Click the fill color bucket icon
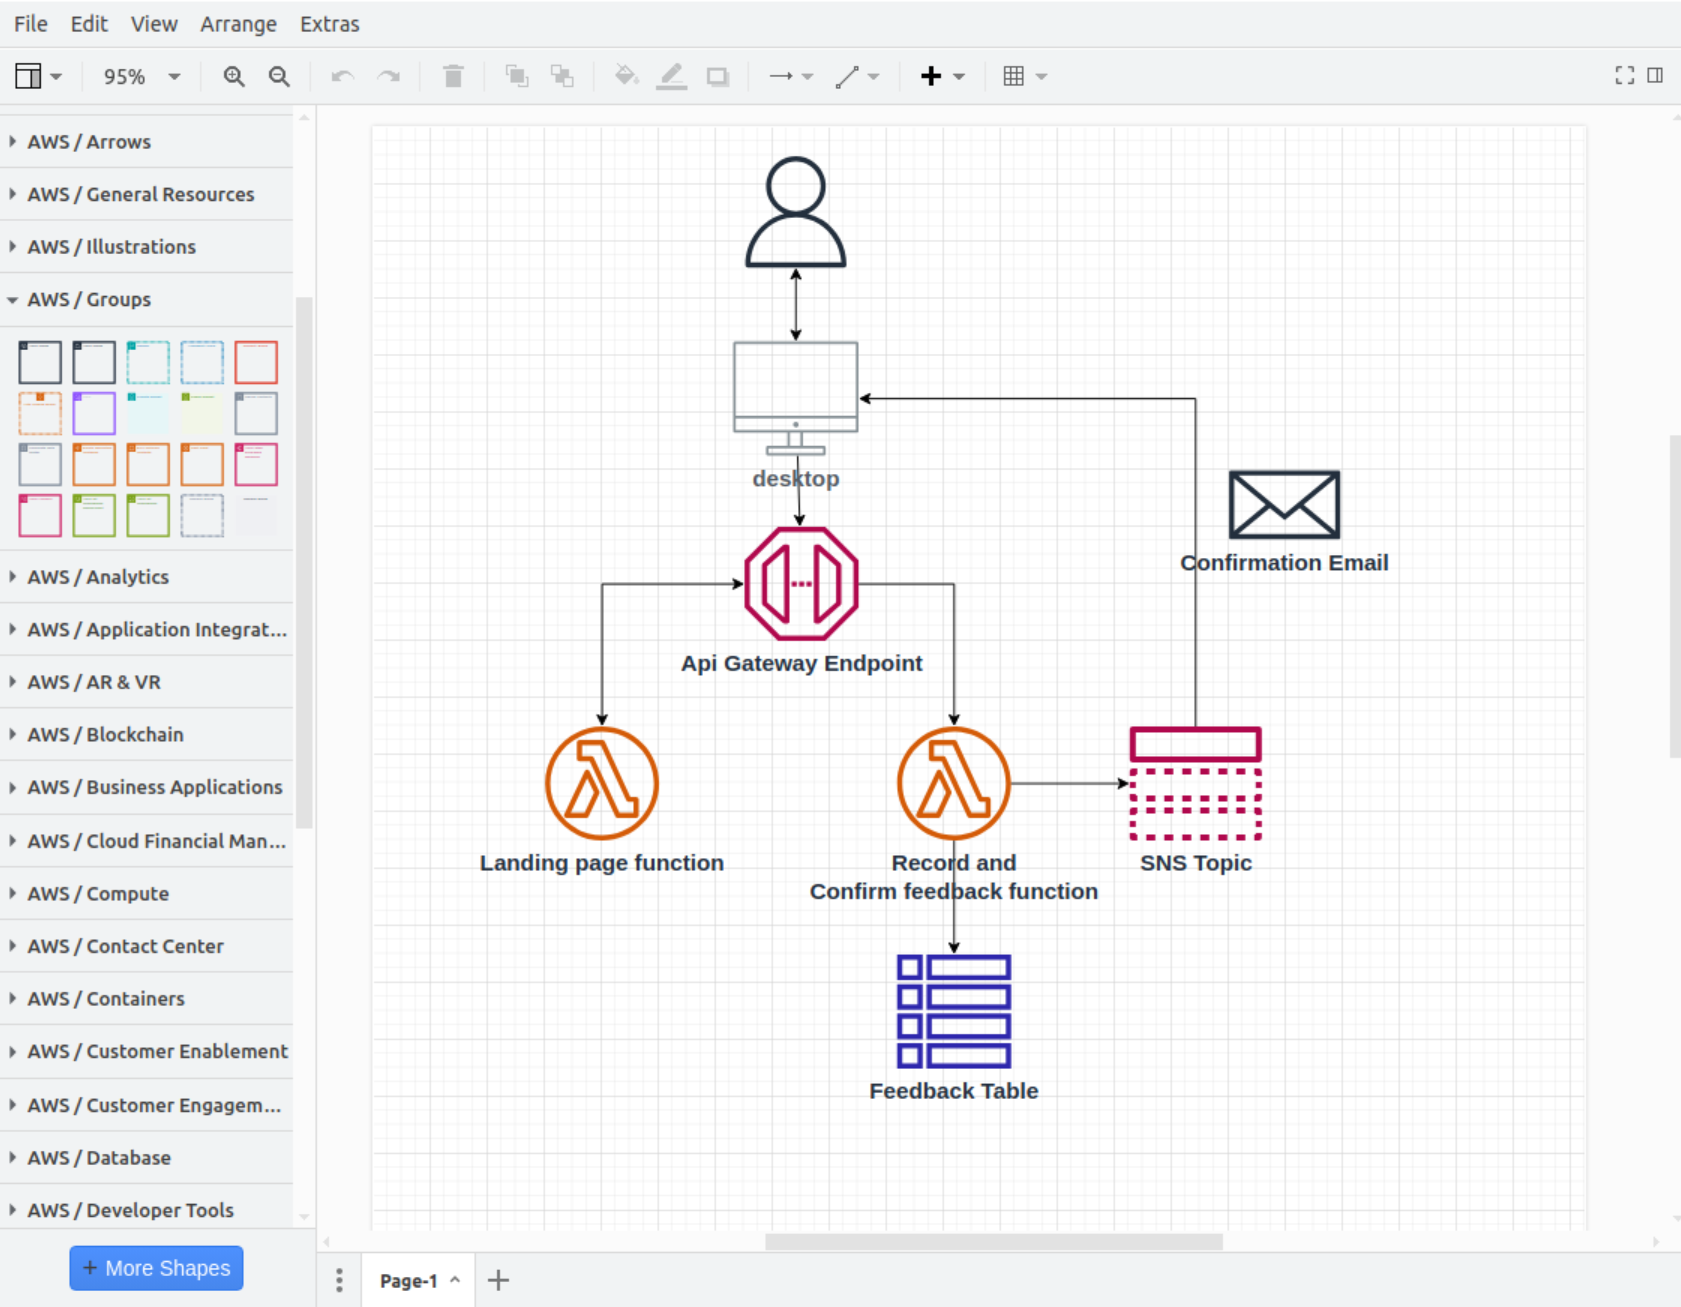This screenshot has width=1681, height=1307. [x=626, y=76]
